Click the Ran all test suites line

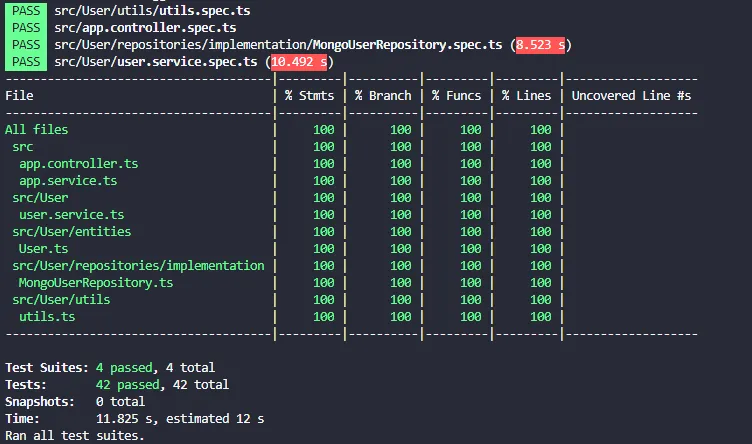pyautogui.click(x=75, y=436)
